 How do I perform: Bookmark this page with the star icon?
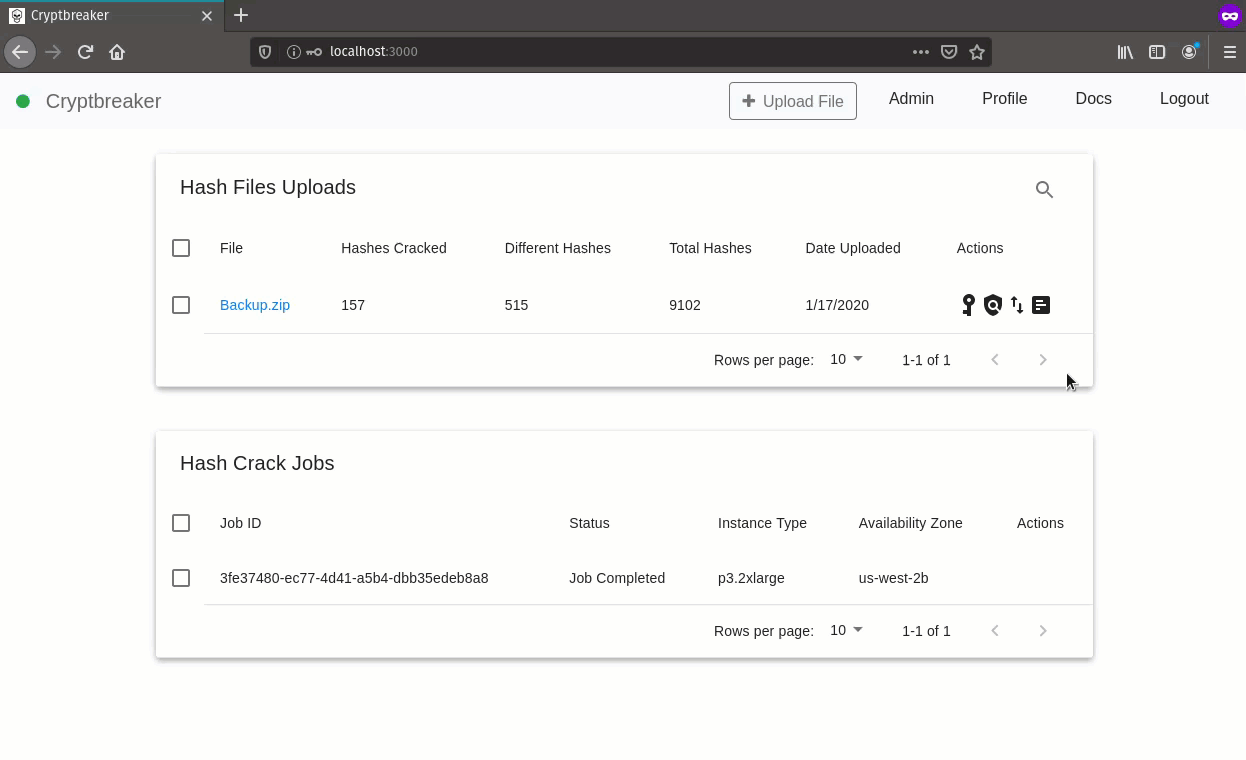coord(977,52)
